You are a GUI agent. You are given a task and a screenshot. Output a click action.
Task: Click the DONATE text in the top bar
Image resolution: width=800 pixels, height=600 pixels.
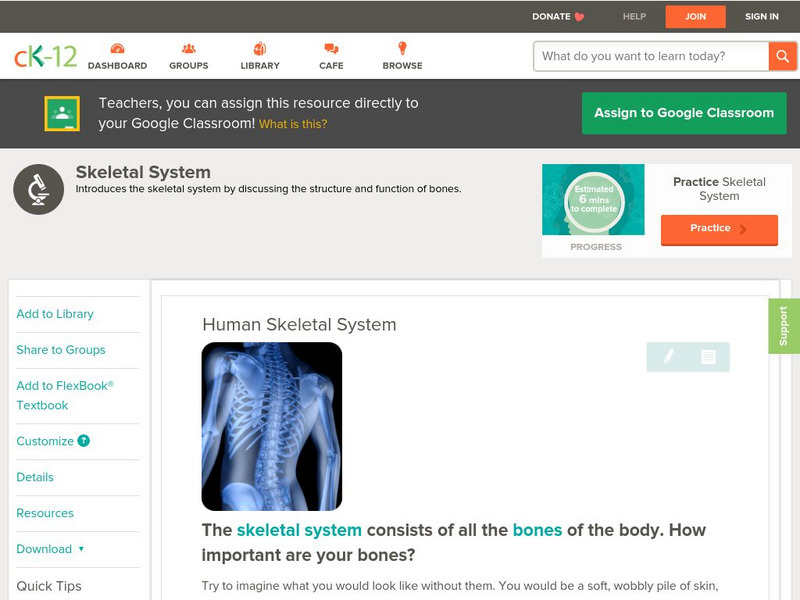[x=551, y=16]
